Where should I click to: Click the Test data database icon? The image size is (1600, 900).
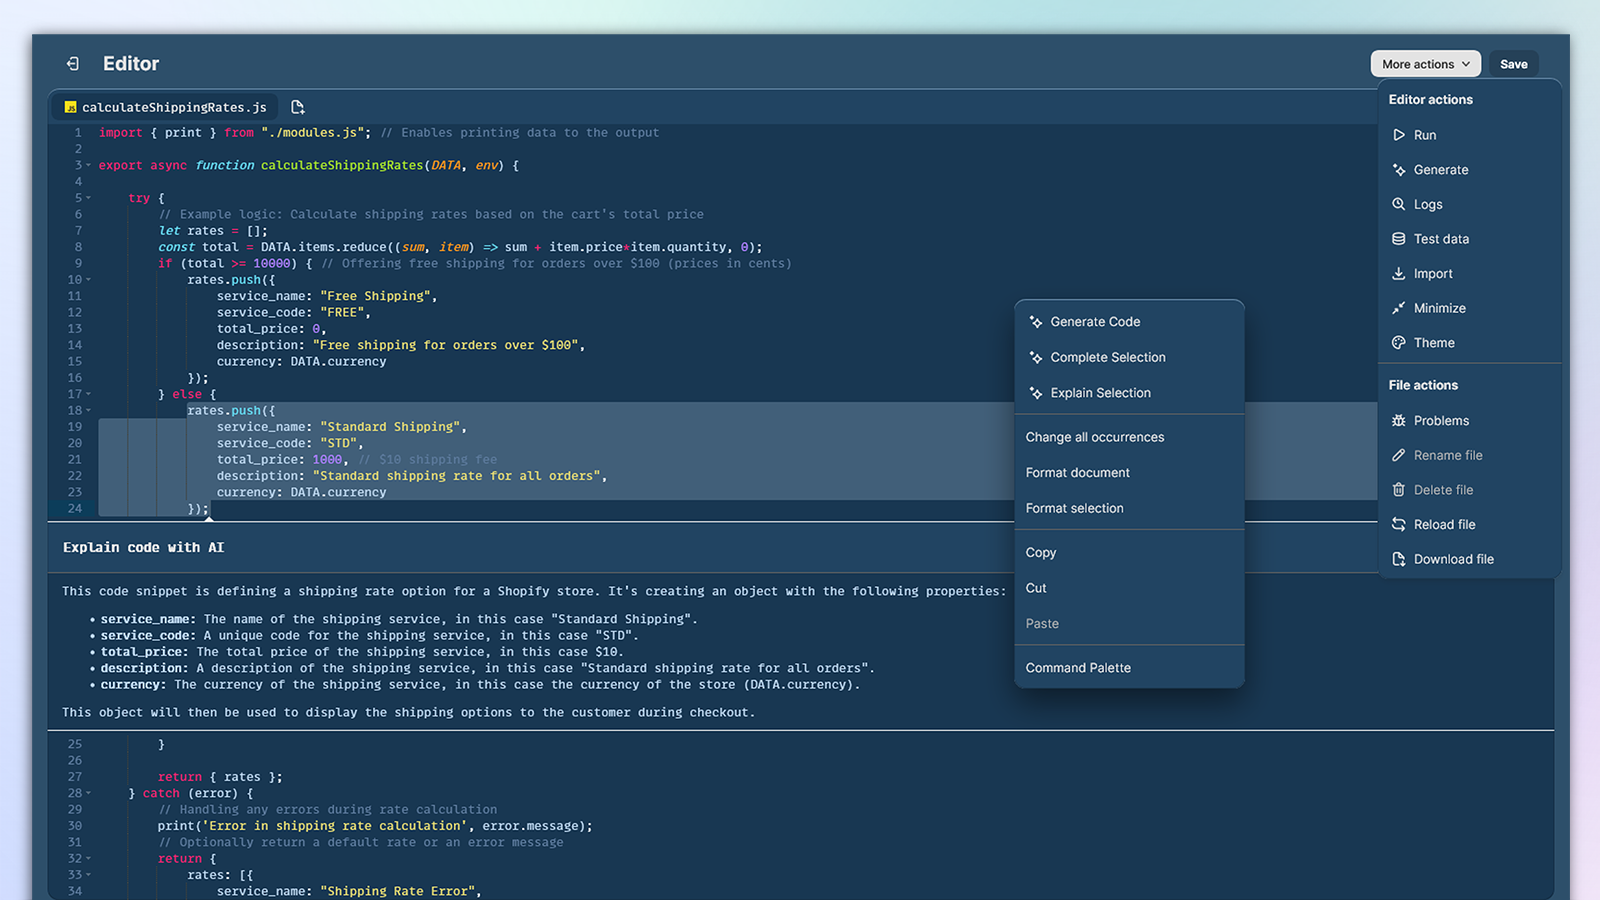pos(1399,239)
